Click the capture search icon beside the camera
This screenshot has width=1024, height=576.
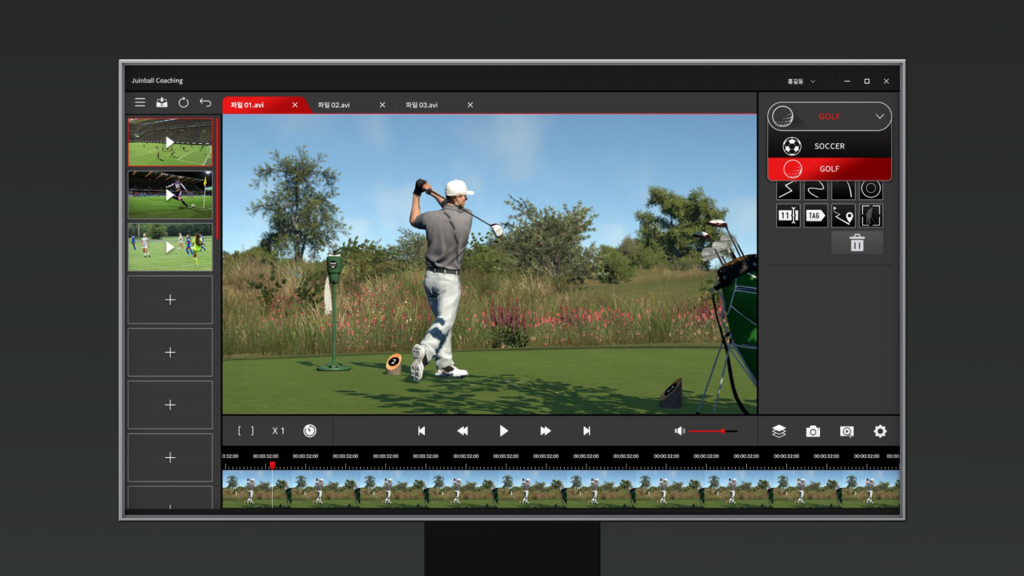tap(846, 431)
